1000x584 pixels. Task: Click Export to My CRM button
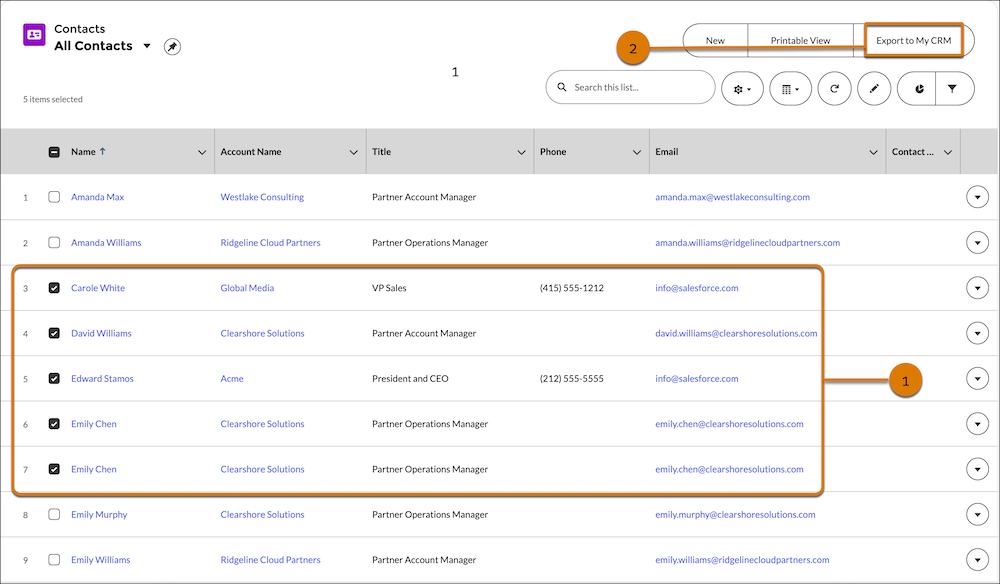pyautogui.click(x=913, y=40)
